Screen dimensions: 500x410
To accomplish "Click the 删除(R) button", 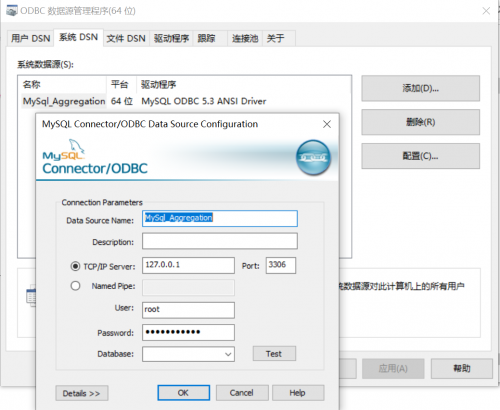I will pos(421,122).
